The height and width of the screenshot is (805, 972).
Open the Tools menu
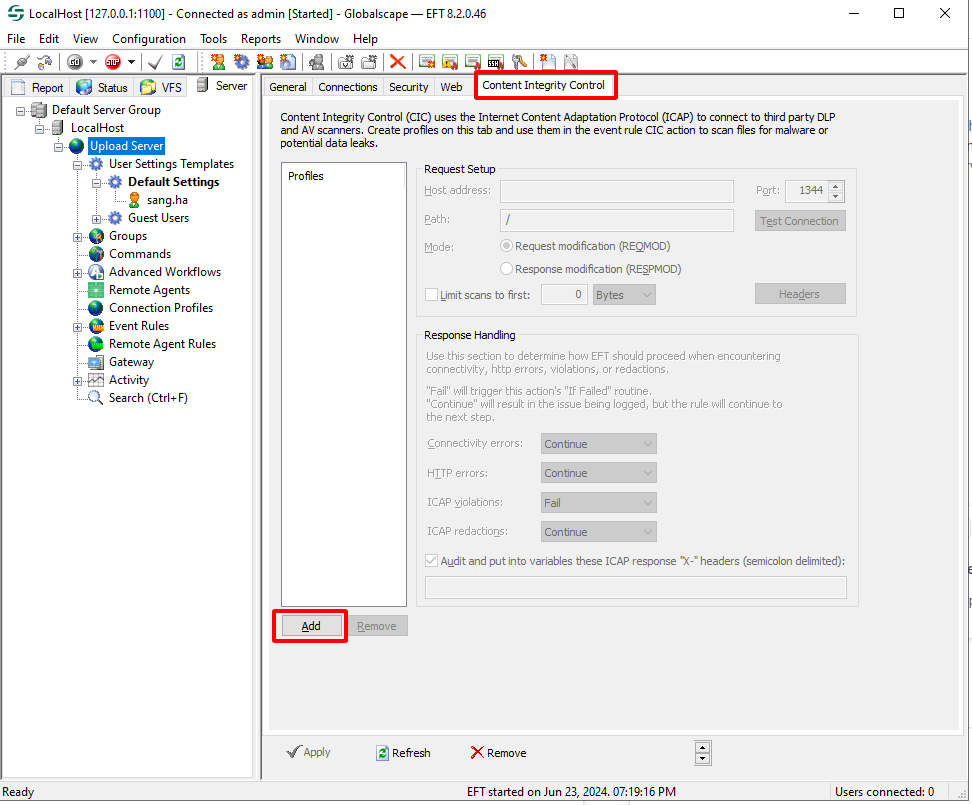tap(213, 38)
